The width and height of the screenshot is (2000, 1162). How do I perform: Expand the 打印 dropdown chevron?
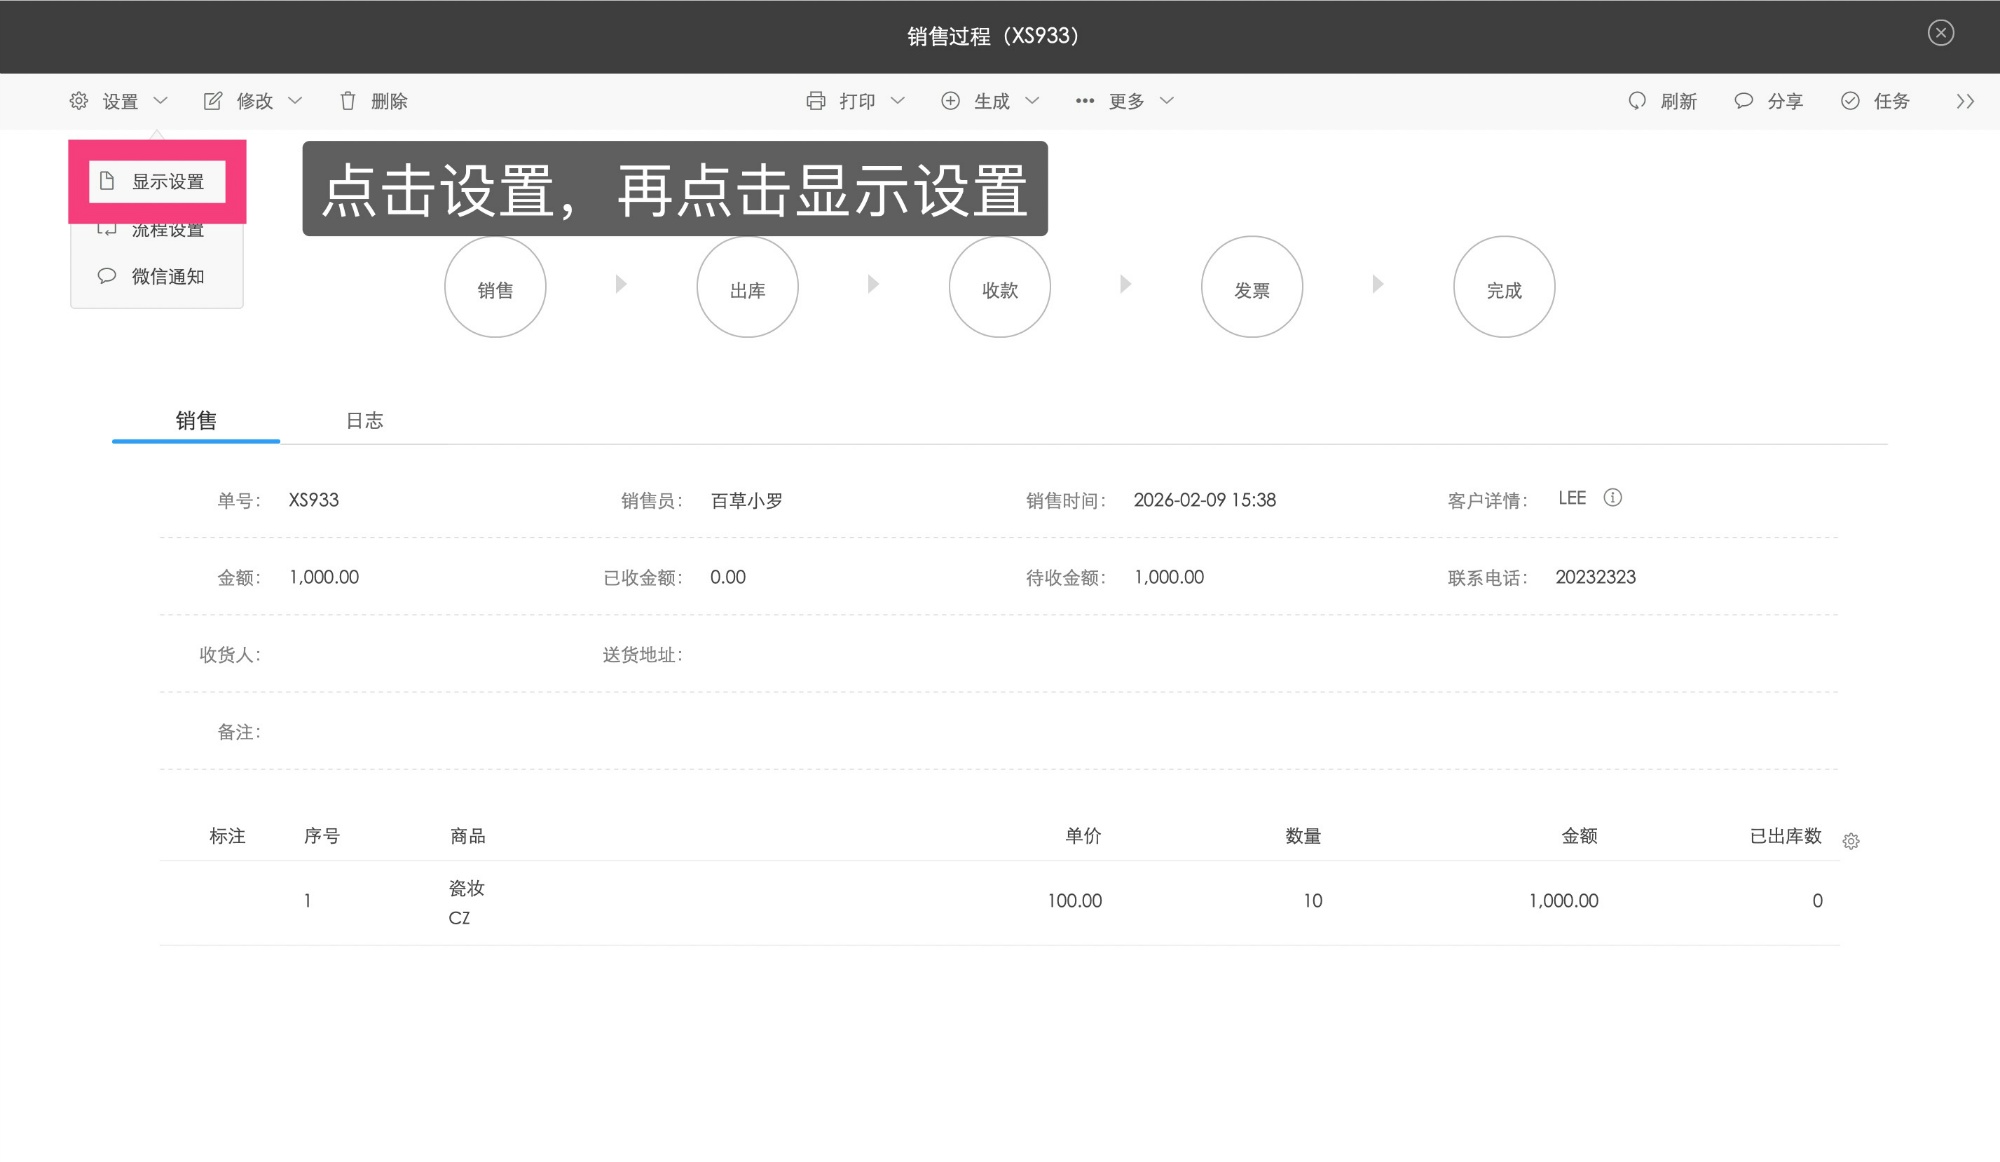tap(899, 100)
